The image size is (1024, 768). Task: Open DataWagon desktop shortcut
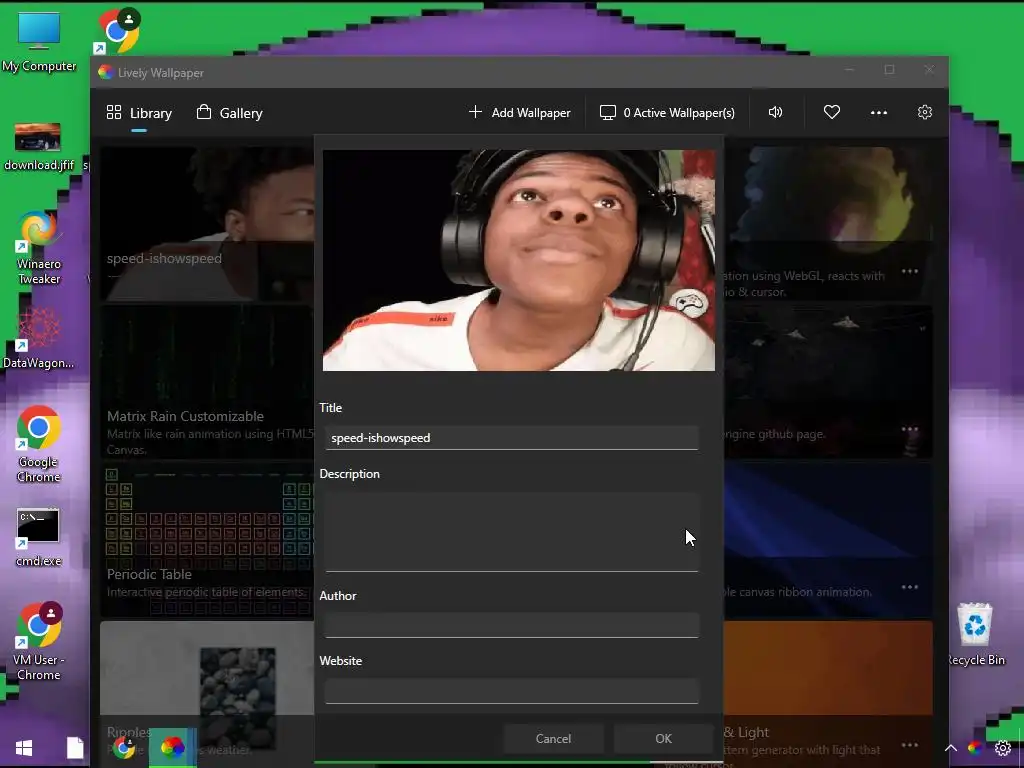click(x=39, y=340)
